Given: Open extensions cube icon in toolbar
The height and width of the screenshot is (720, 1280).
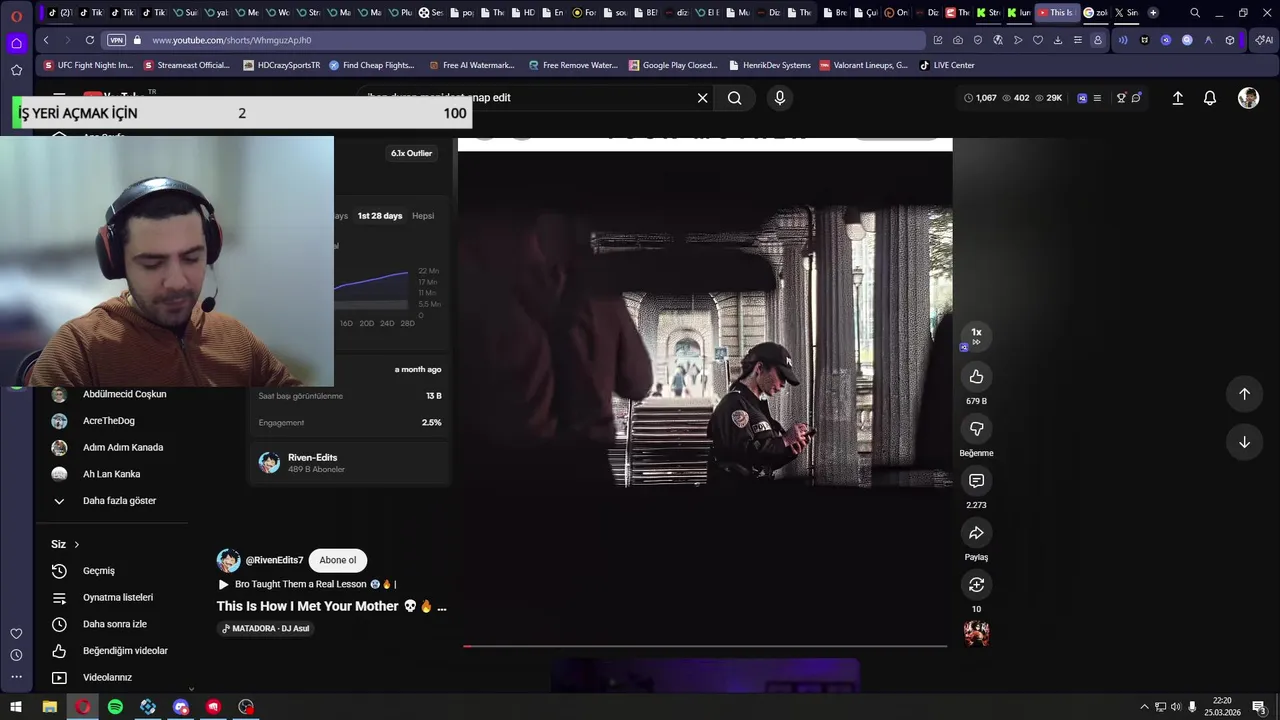Looking at the screenshot, I should [1230, 40].
